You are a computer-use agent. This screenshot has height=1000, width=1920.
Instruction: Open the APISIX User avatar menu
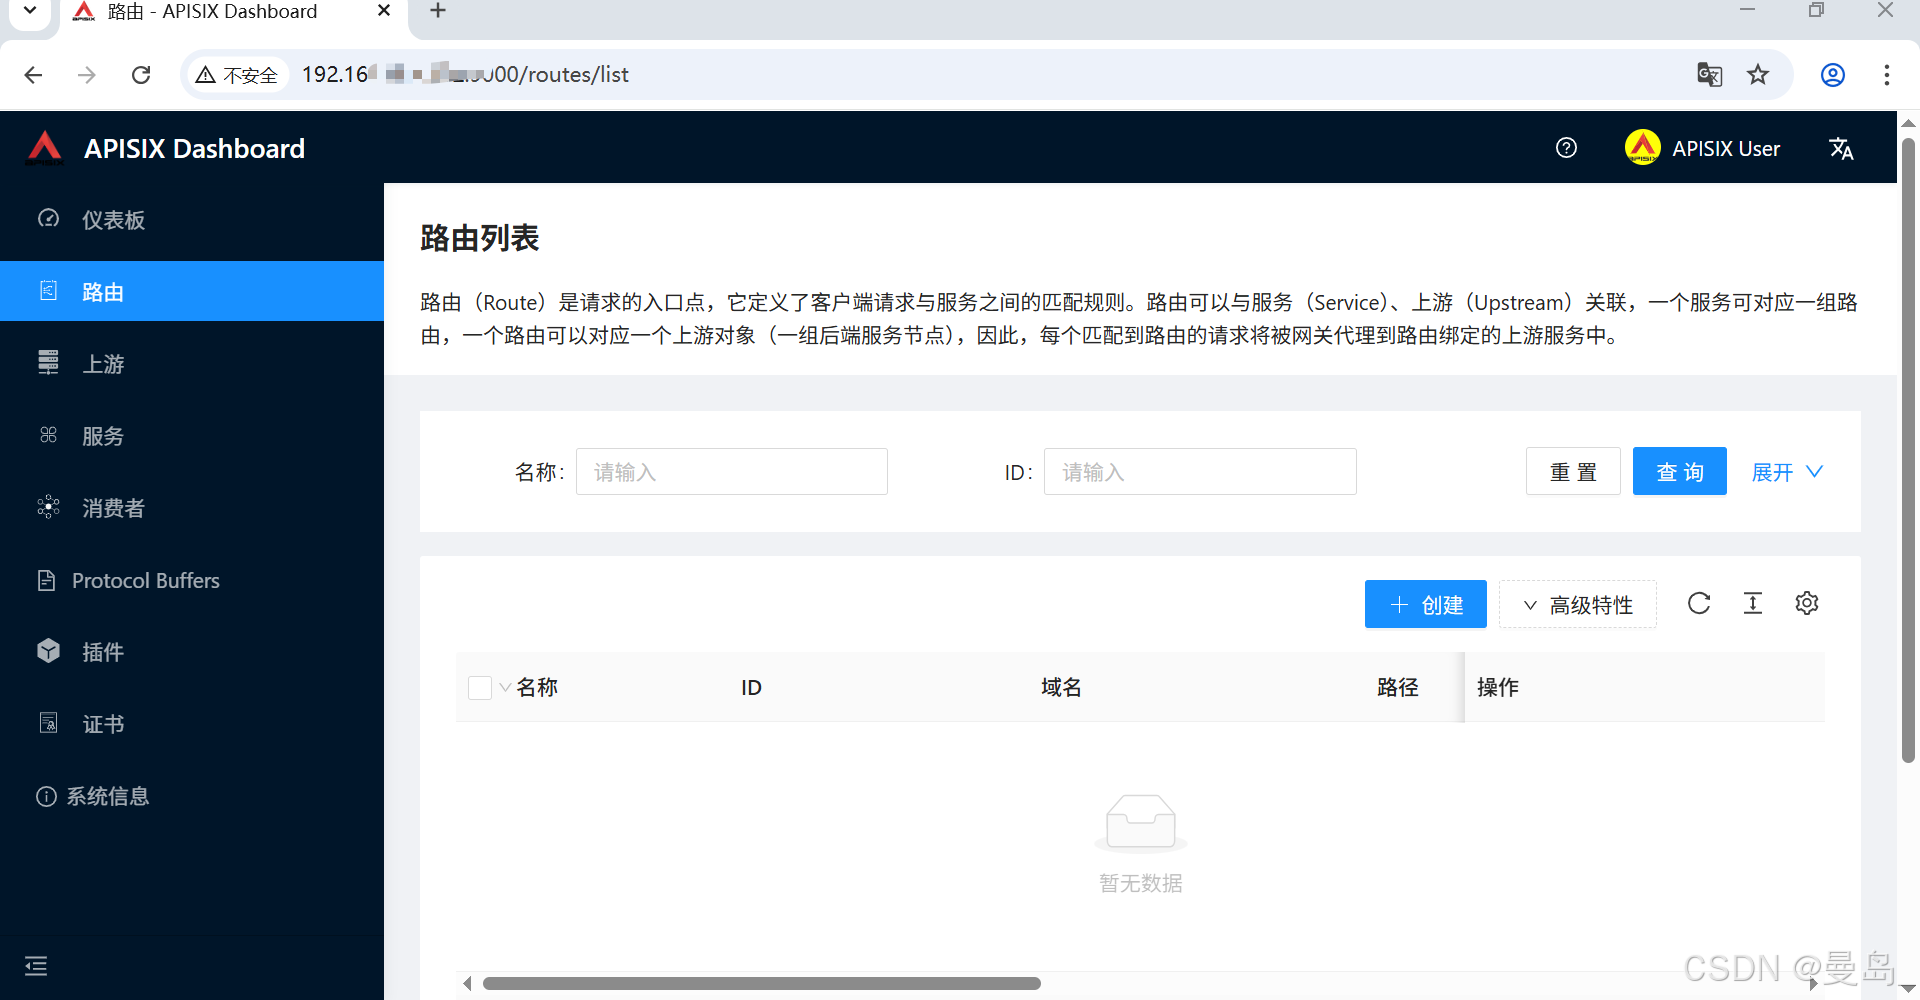pos(1703,148)
